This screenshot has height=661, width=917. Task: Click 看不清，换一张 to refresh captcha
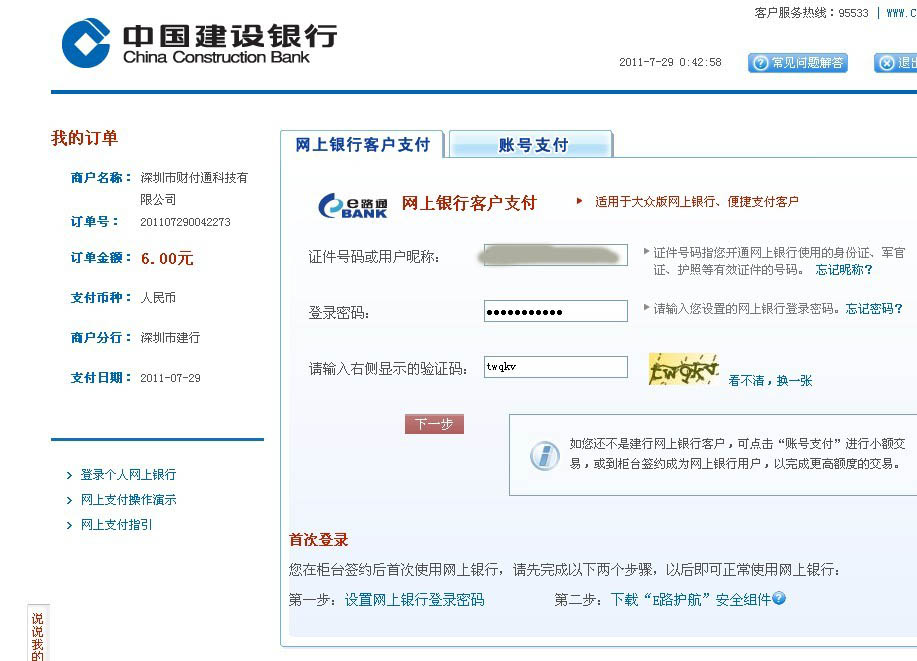[770, 381]
